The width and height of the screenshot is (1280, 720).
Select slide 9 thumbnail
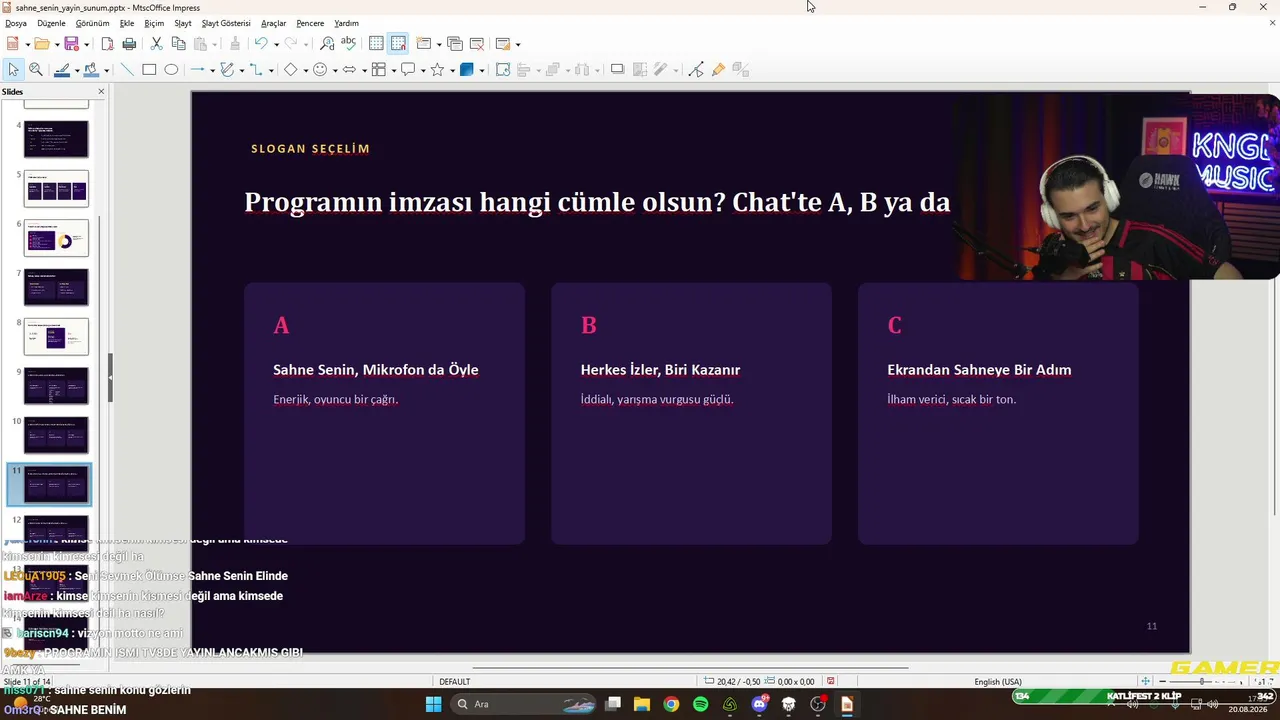56,386
